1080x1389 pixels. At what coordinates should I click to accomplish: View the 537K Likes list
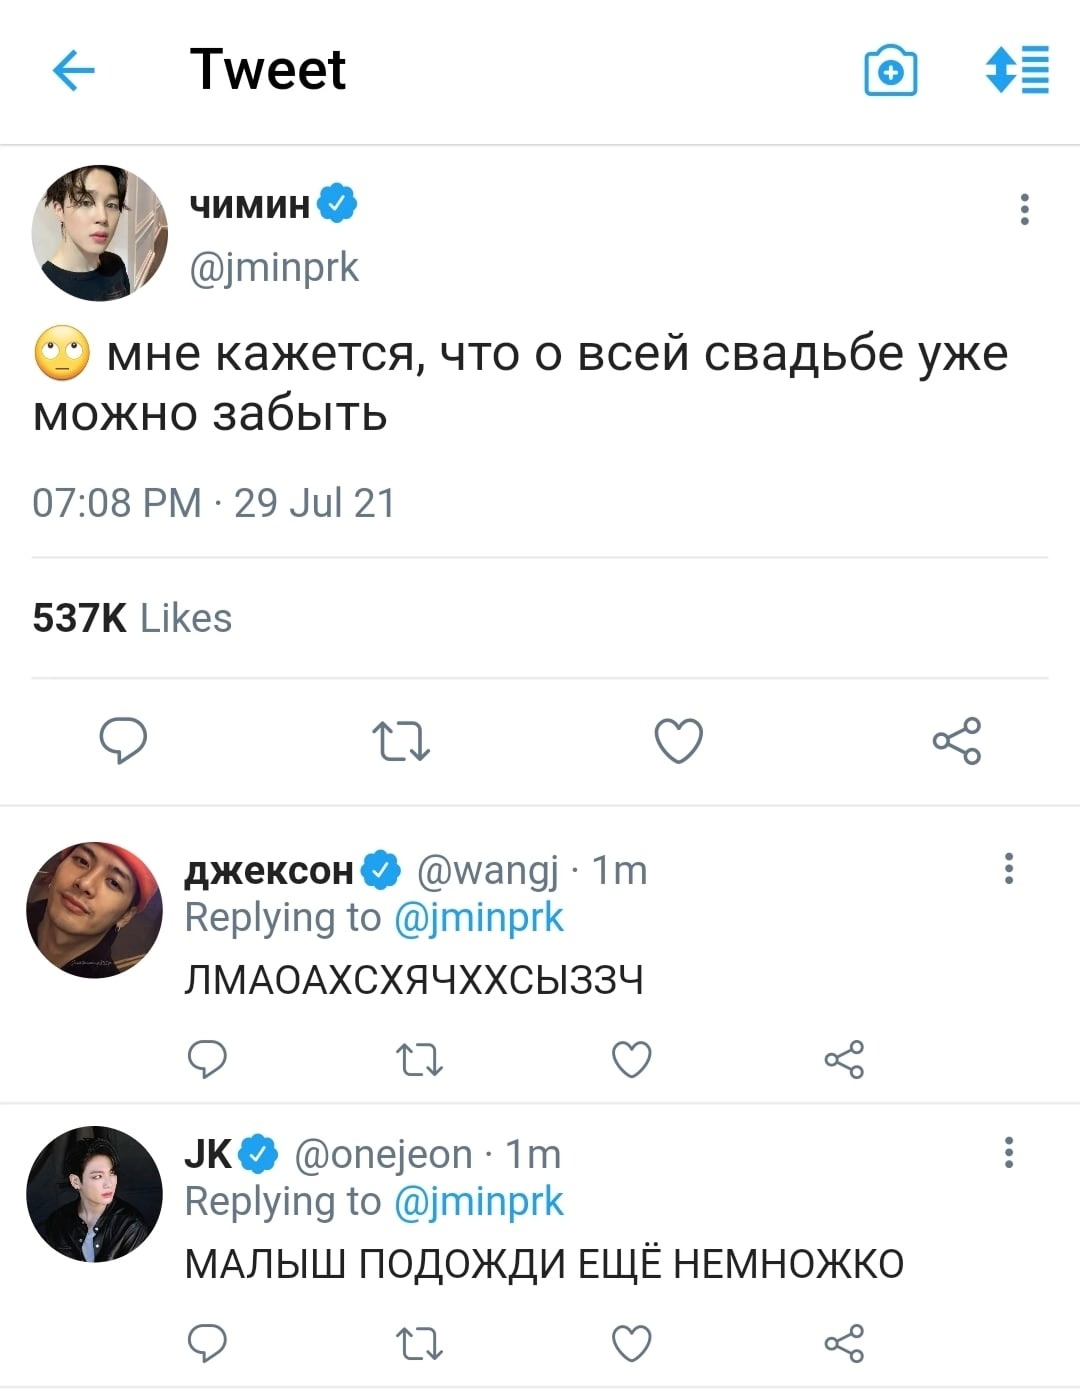(132, 618)
